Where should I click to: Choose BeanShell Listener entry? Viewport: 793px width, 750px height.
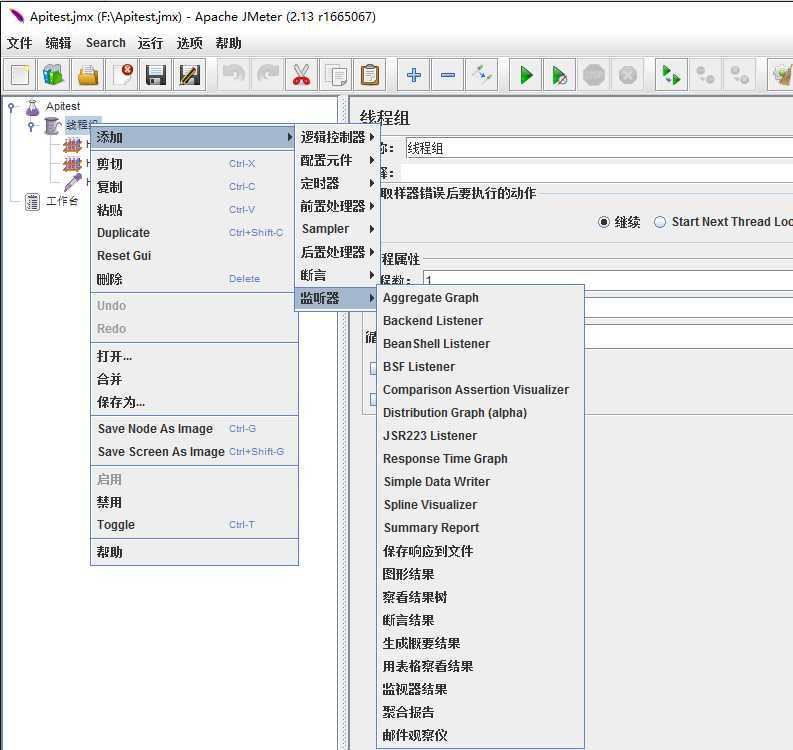[480, 344]
